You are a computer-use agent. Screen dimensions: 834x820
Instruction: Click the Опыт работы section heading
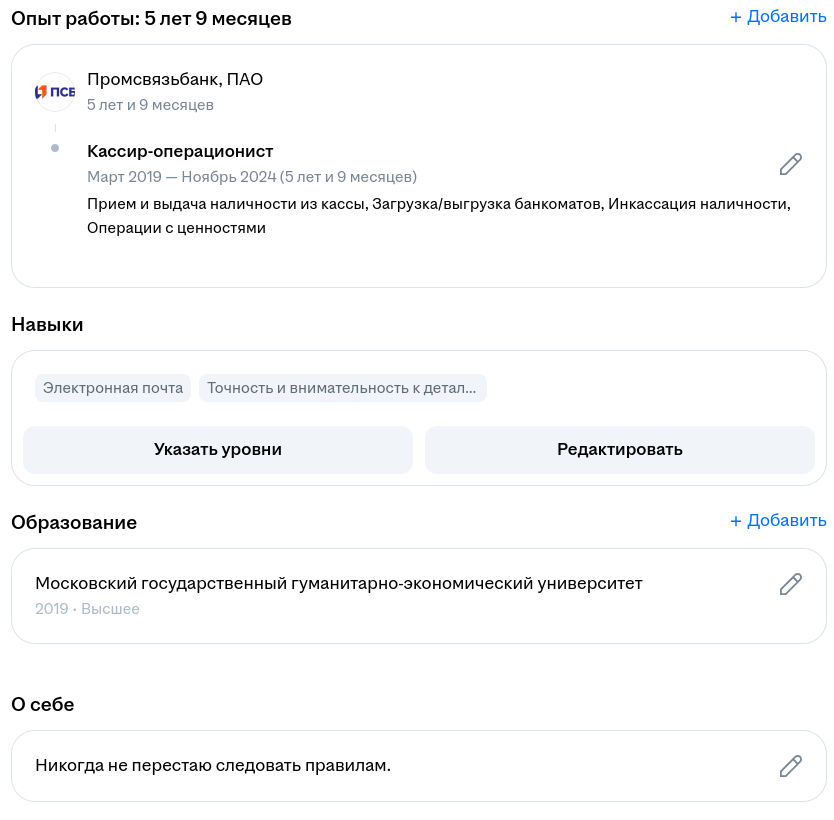[x=151, y=18]
